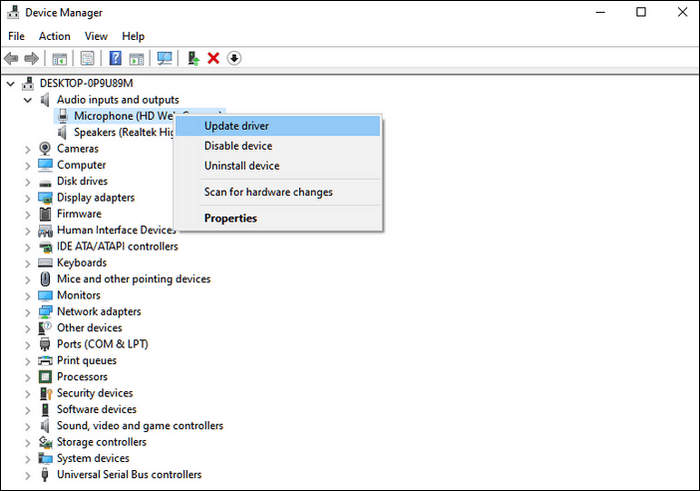This screenshot has width=700, height=491.
Task: Click the Keyboards category icon
Action: 45,262
